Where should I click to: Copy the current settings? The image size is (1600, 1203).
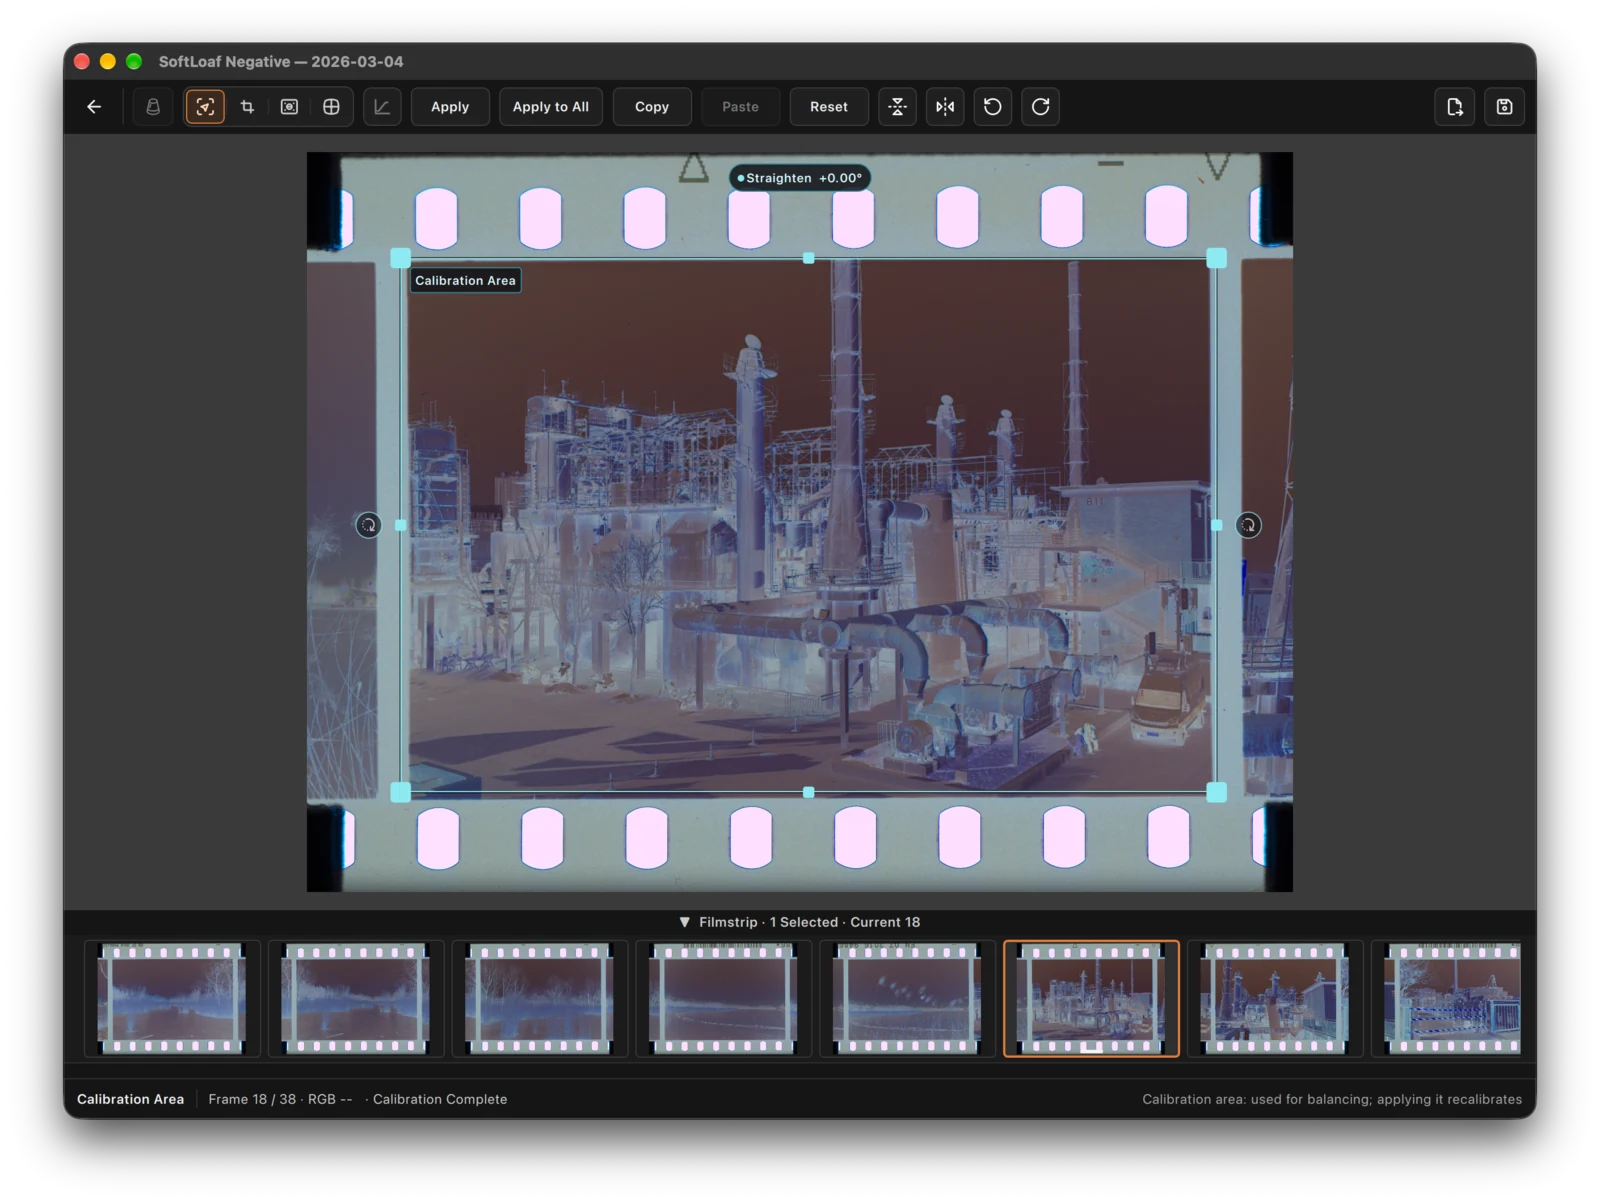(x=652, y=107)
